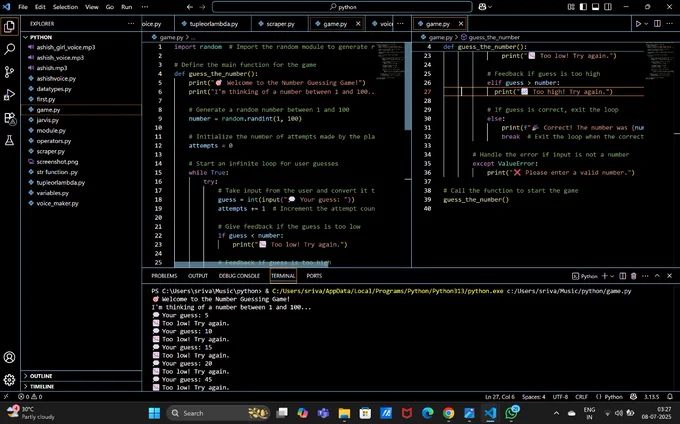Click the UTF-8 encoding indicator
The height and width of the screenshot is (424, 680).
pyautogui.click(x=560, y=396)
